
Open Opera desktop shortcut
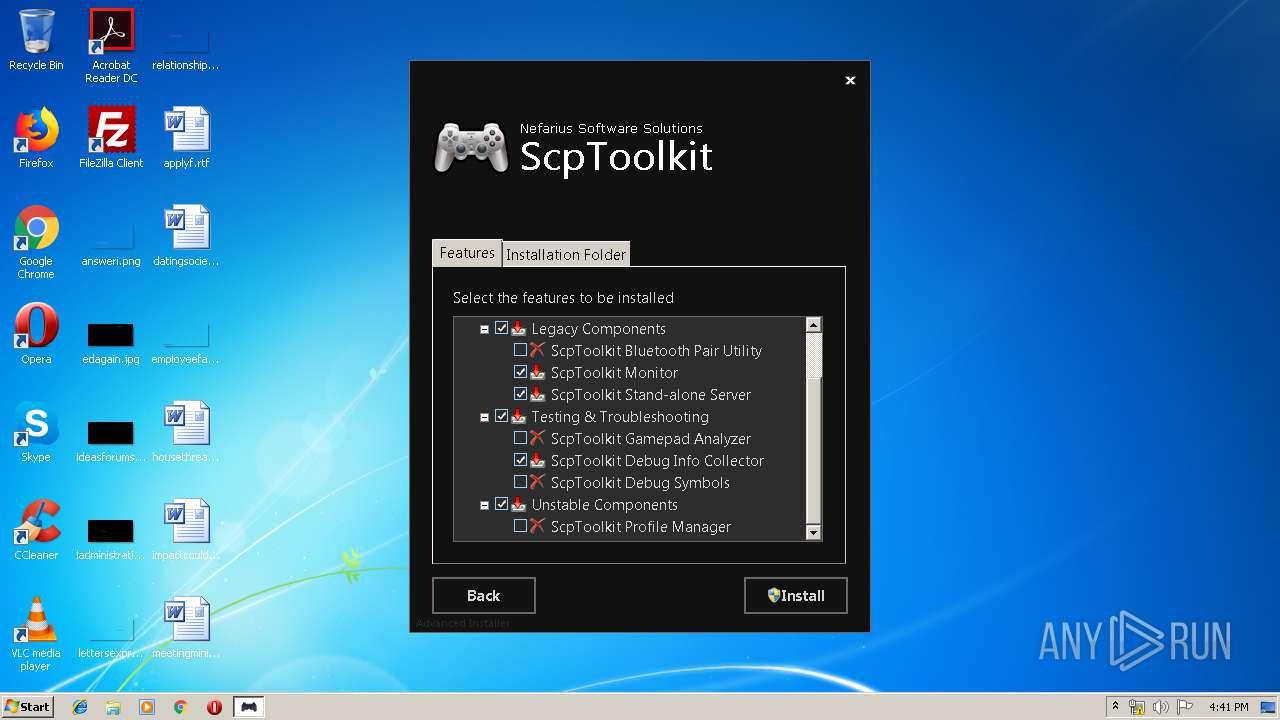pyautogui.click(x=36, y=334)
